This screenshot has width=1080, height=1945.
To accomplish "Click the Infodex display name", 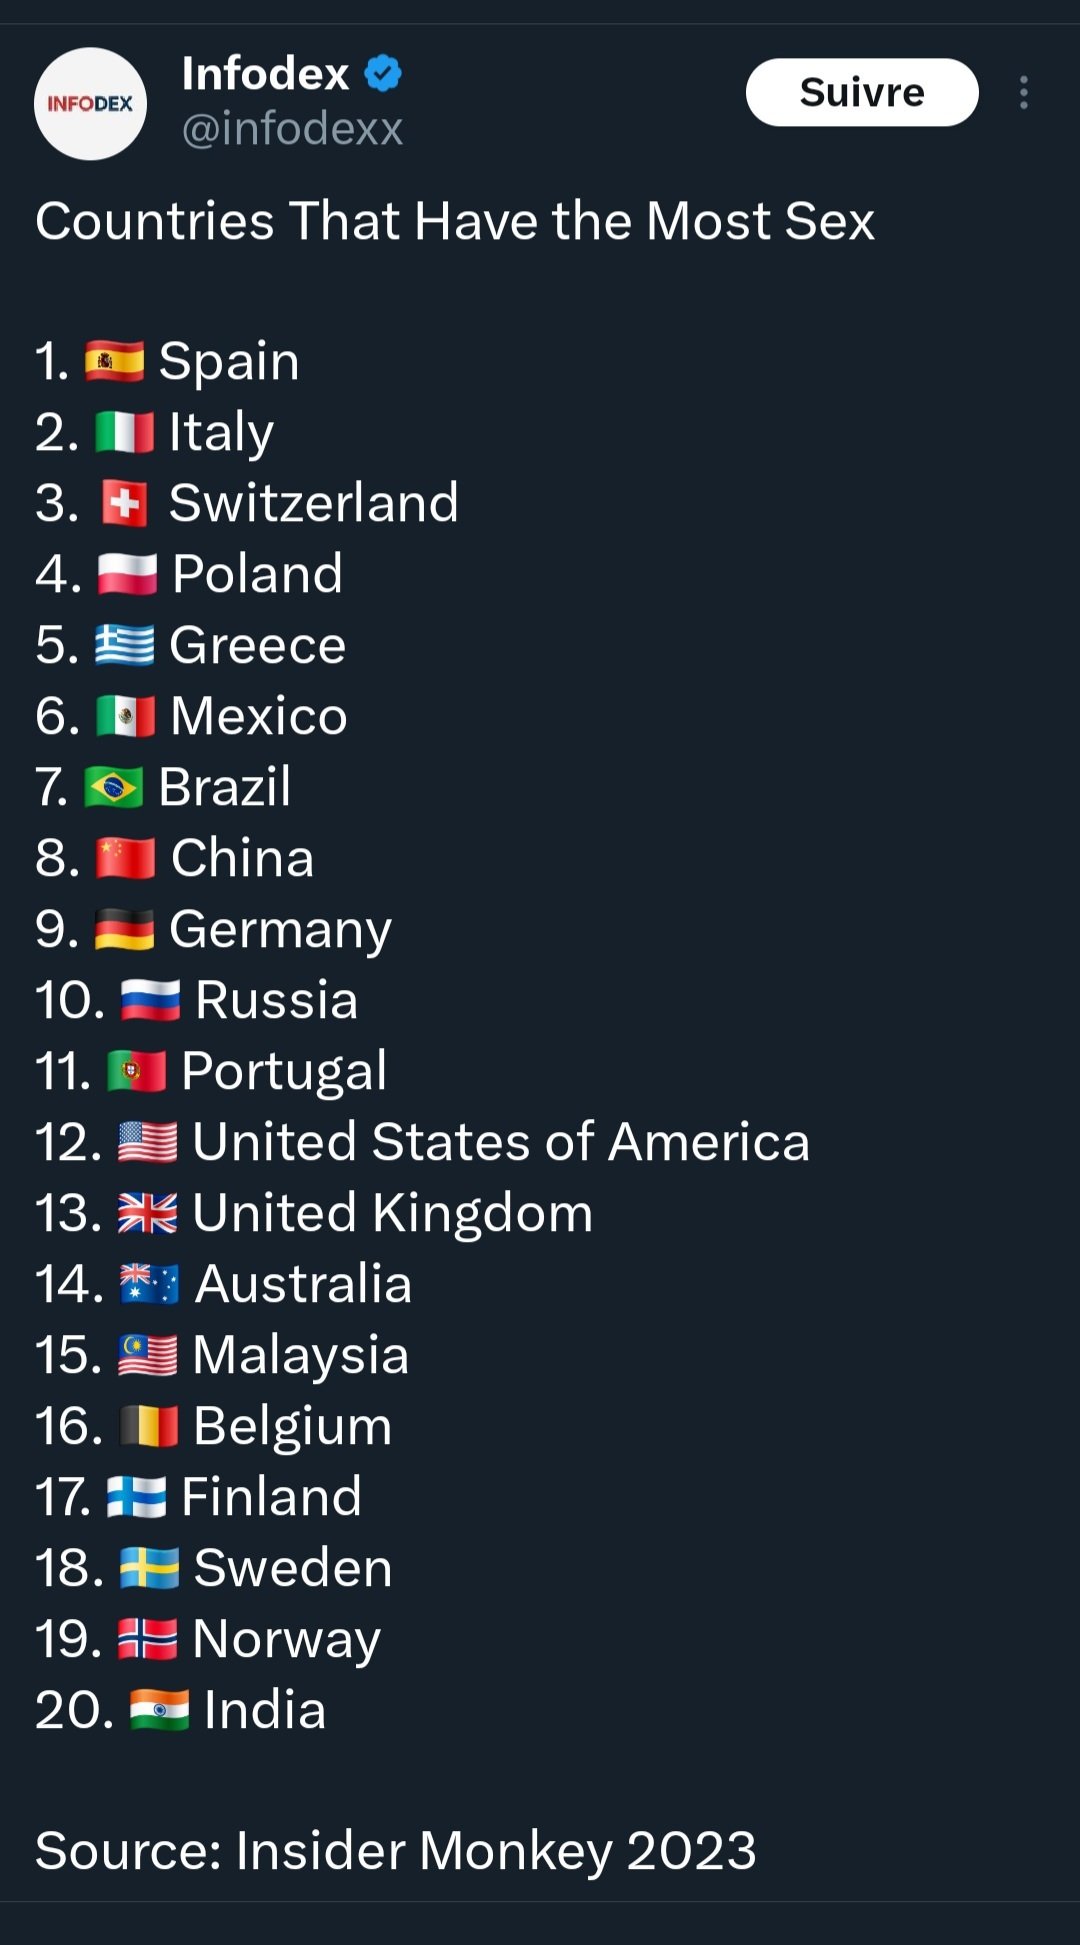I will (265, 74).
